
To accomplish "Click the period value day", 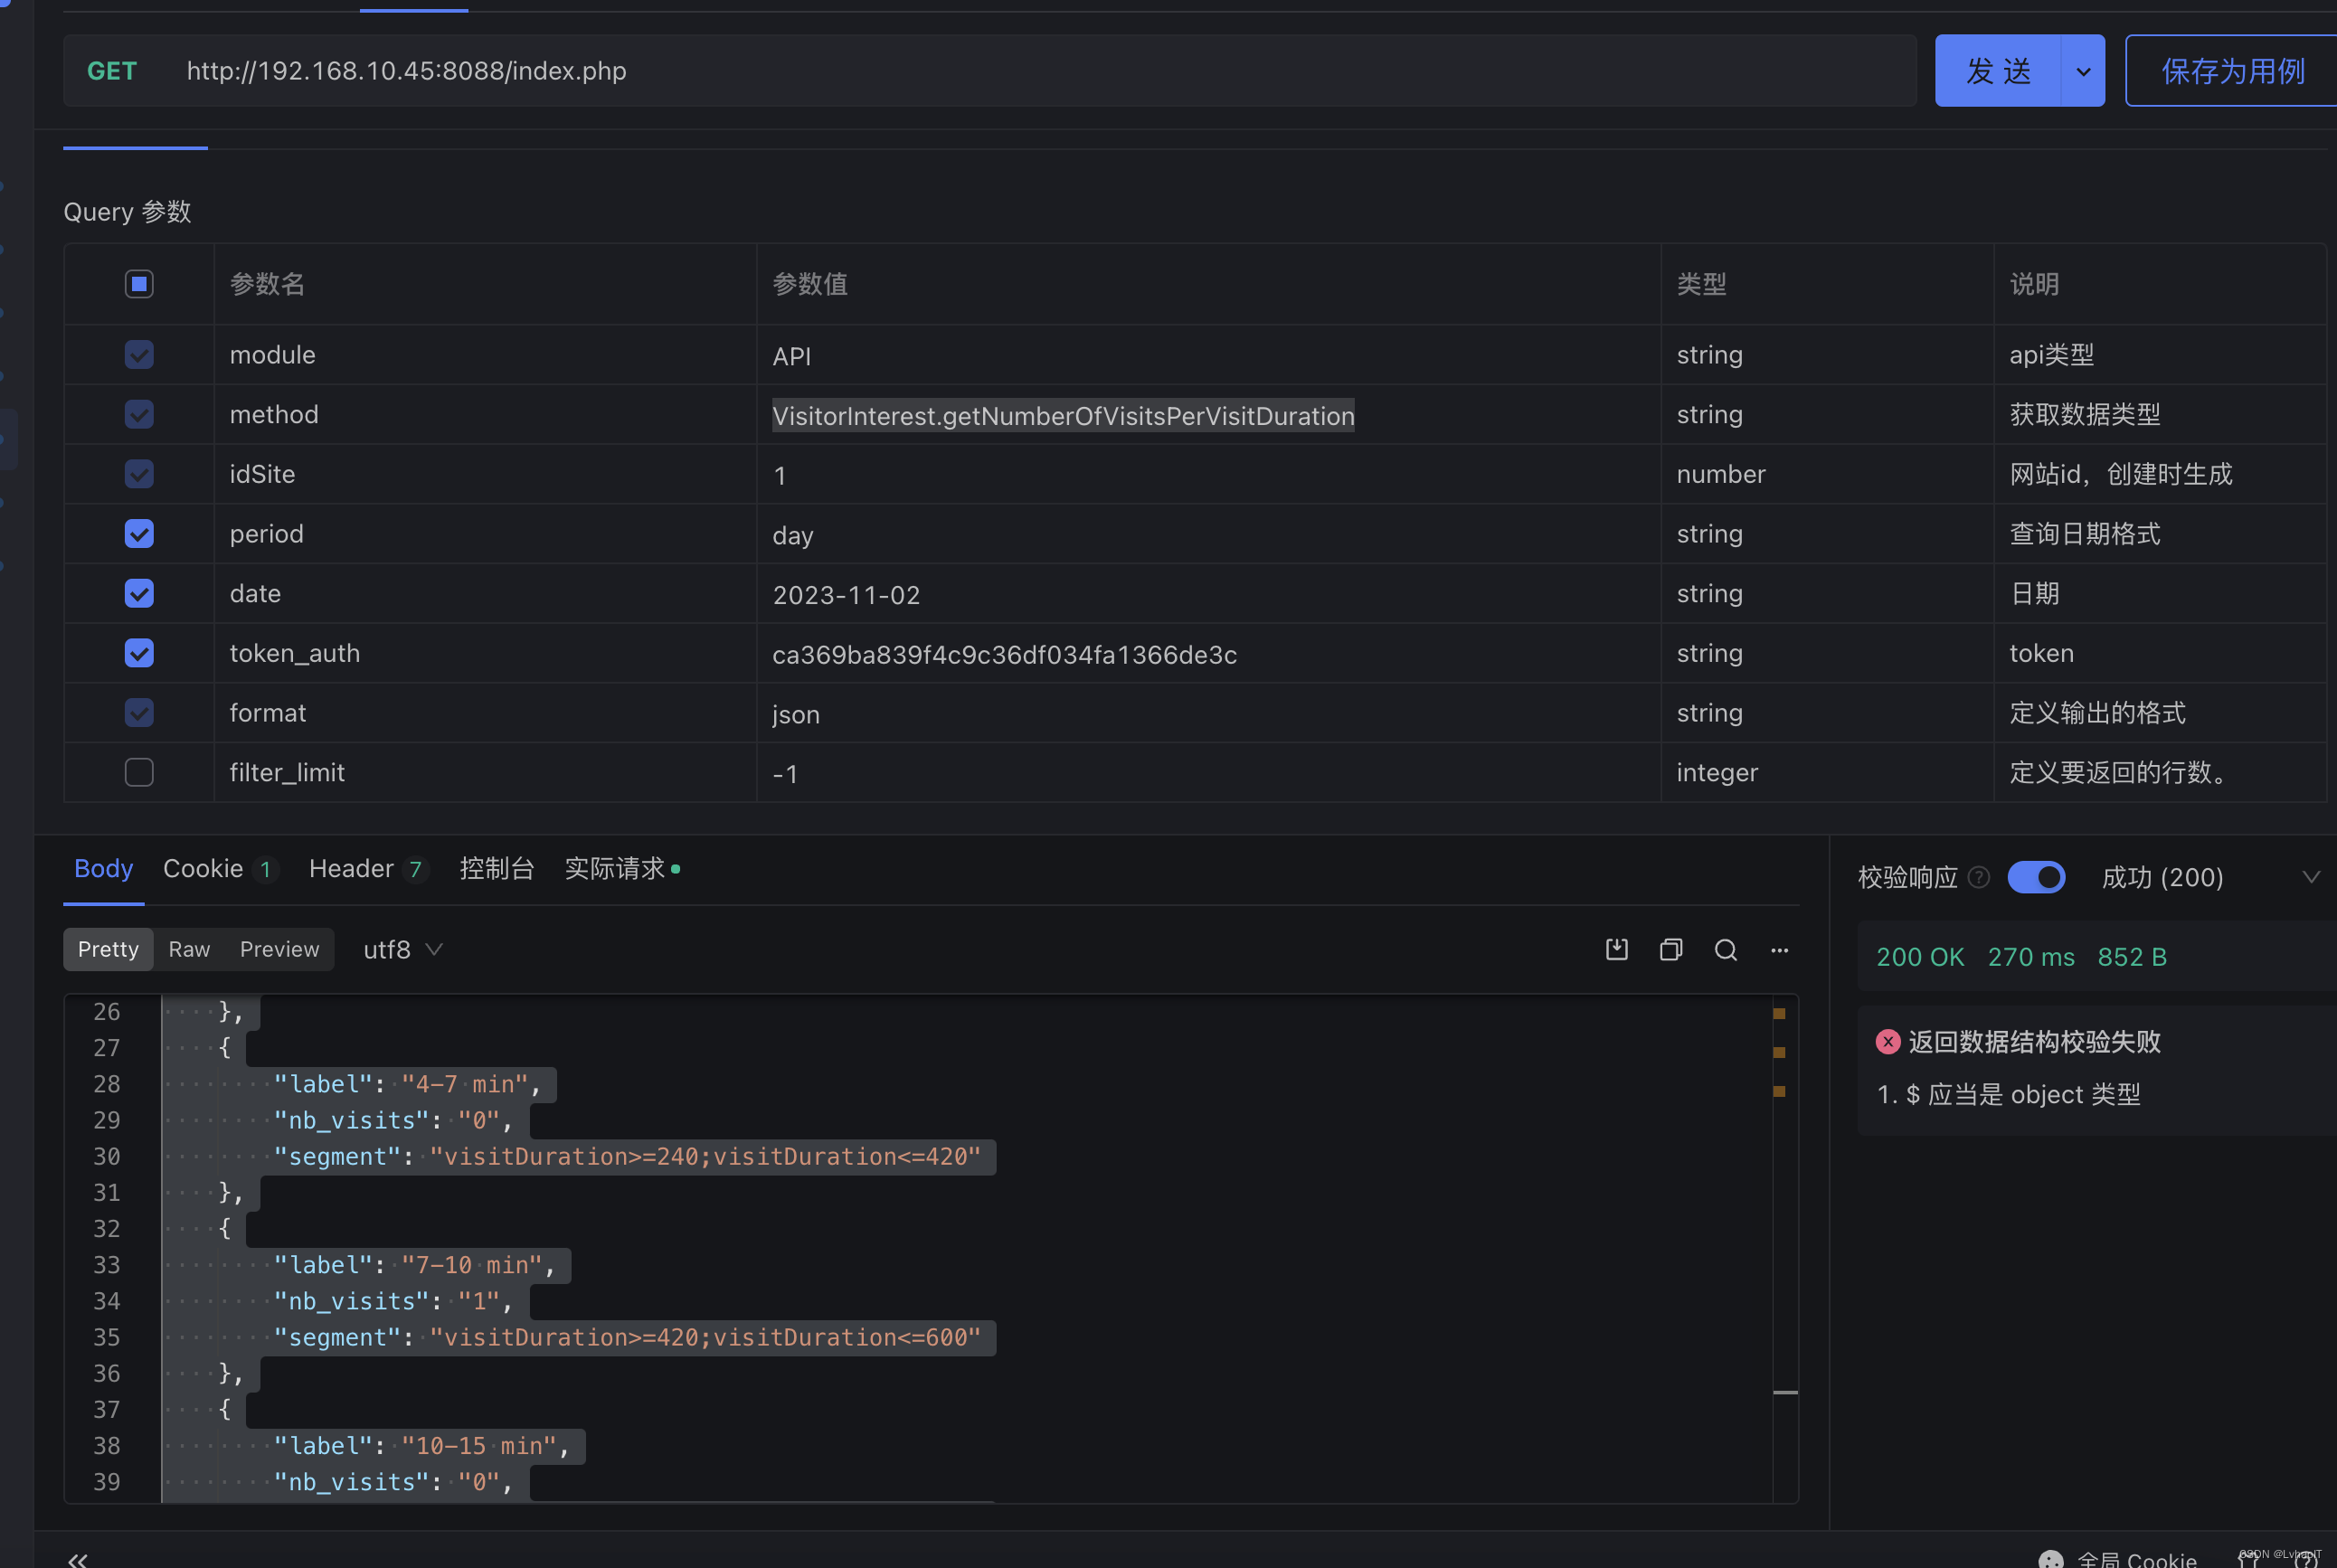I will 793,535.
